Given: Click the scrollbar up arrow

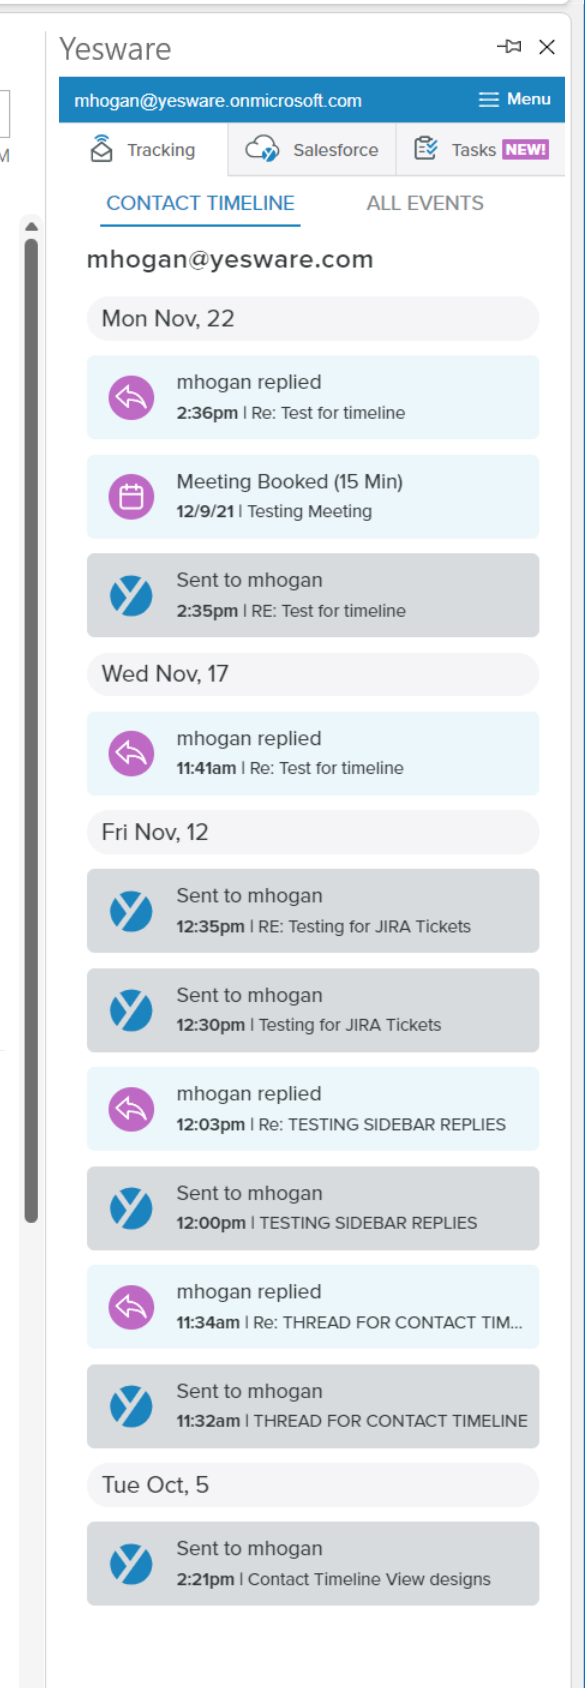Looking at the screenshot, I should pyautogui.click(x=31, y=226).
